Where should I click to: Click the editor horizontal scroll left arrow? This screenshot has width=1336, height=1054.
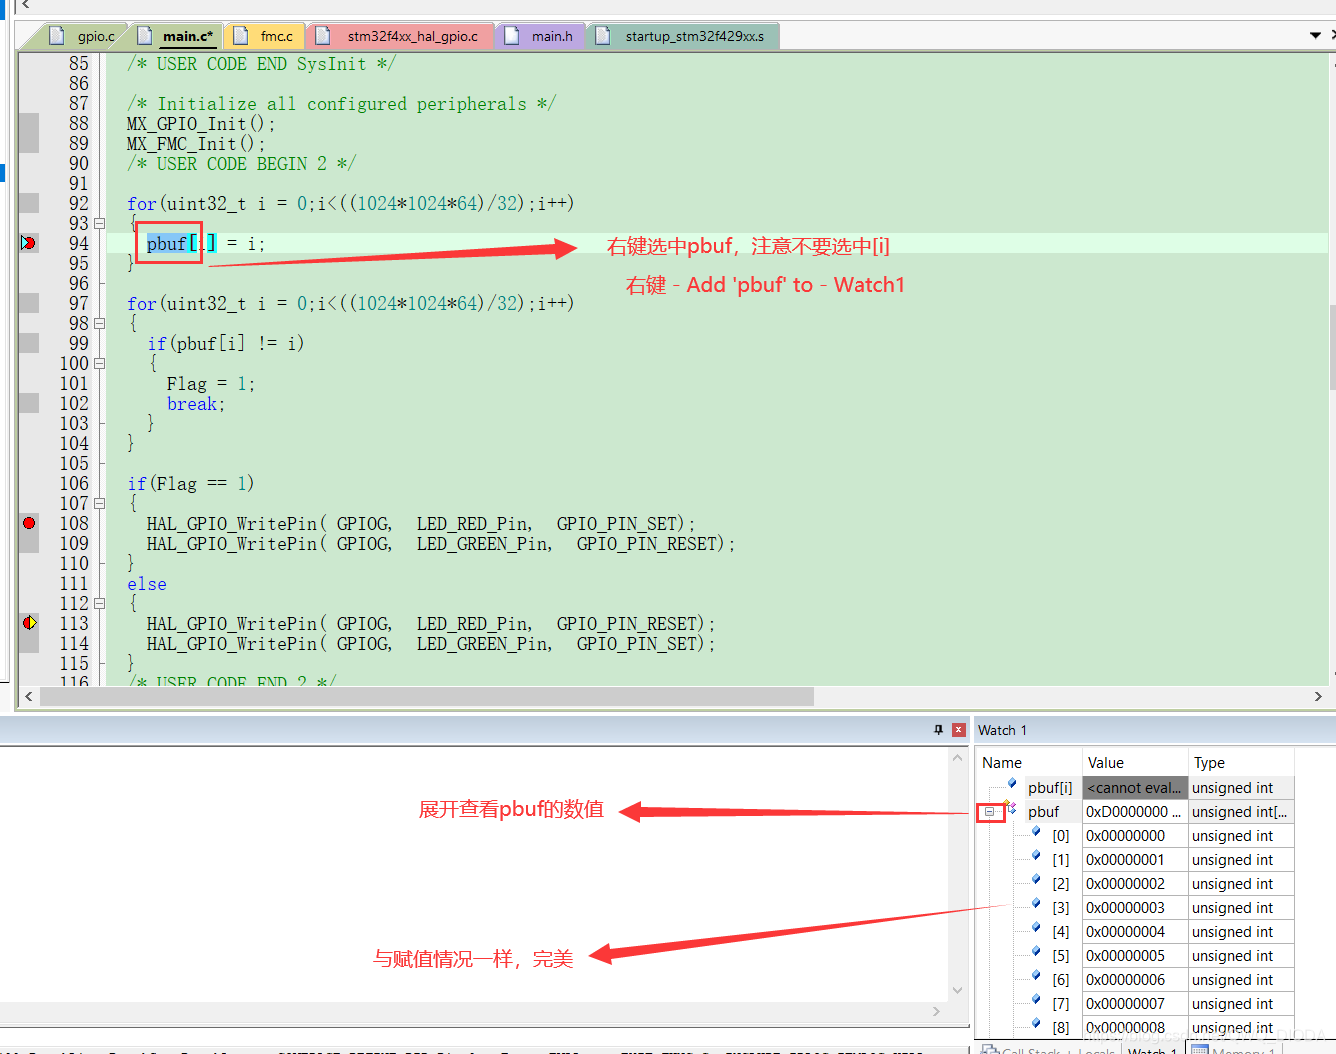[28, 696]
